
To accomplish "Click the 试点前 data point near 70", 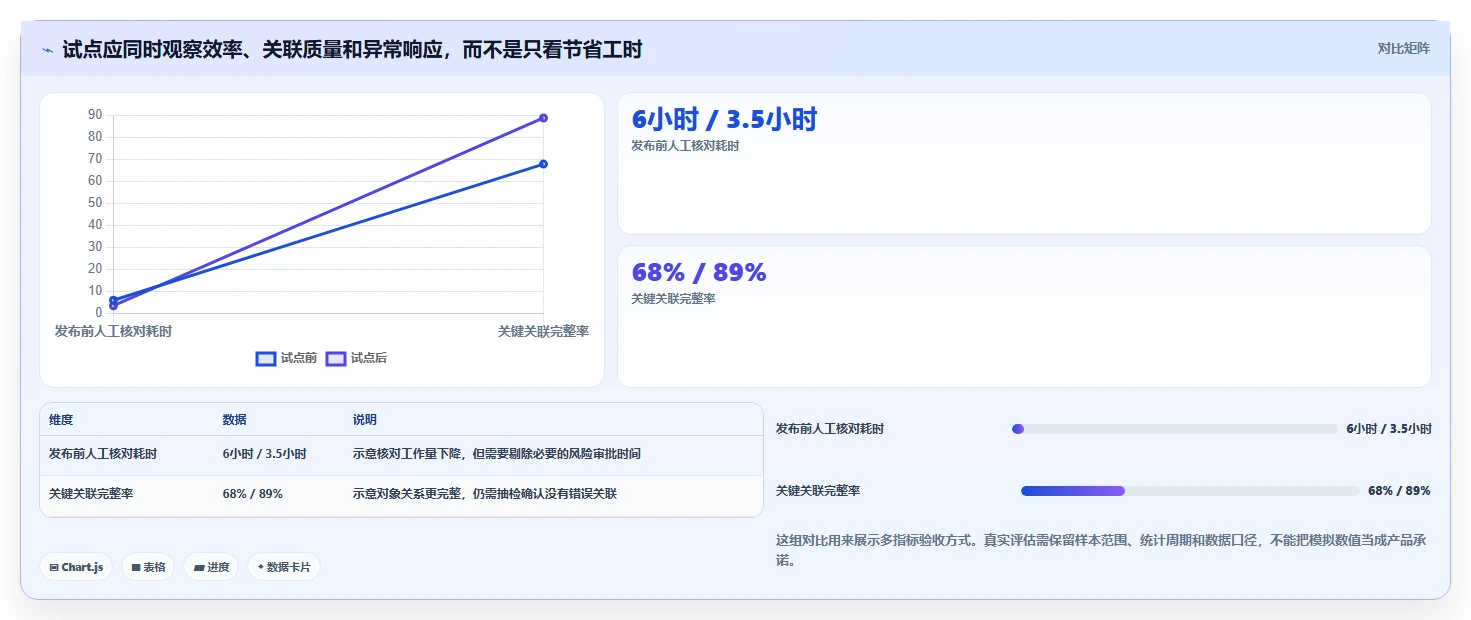I will (x=543, y=164).
